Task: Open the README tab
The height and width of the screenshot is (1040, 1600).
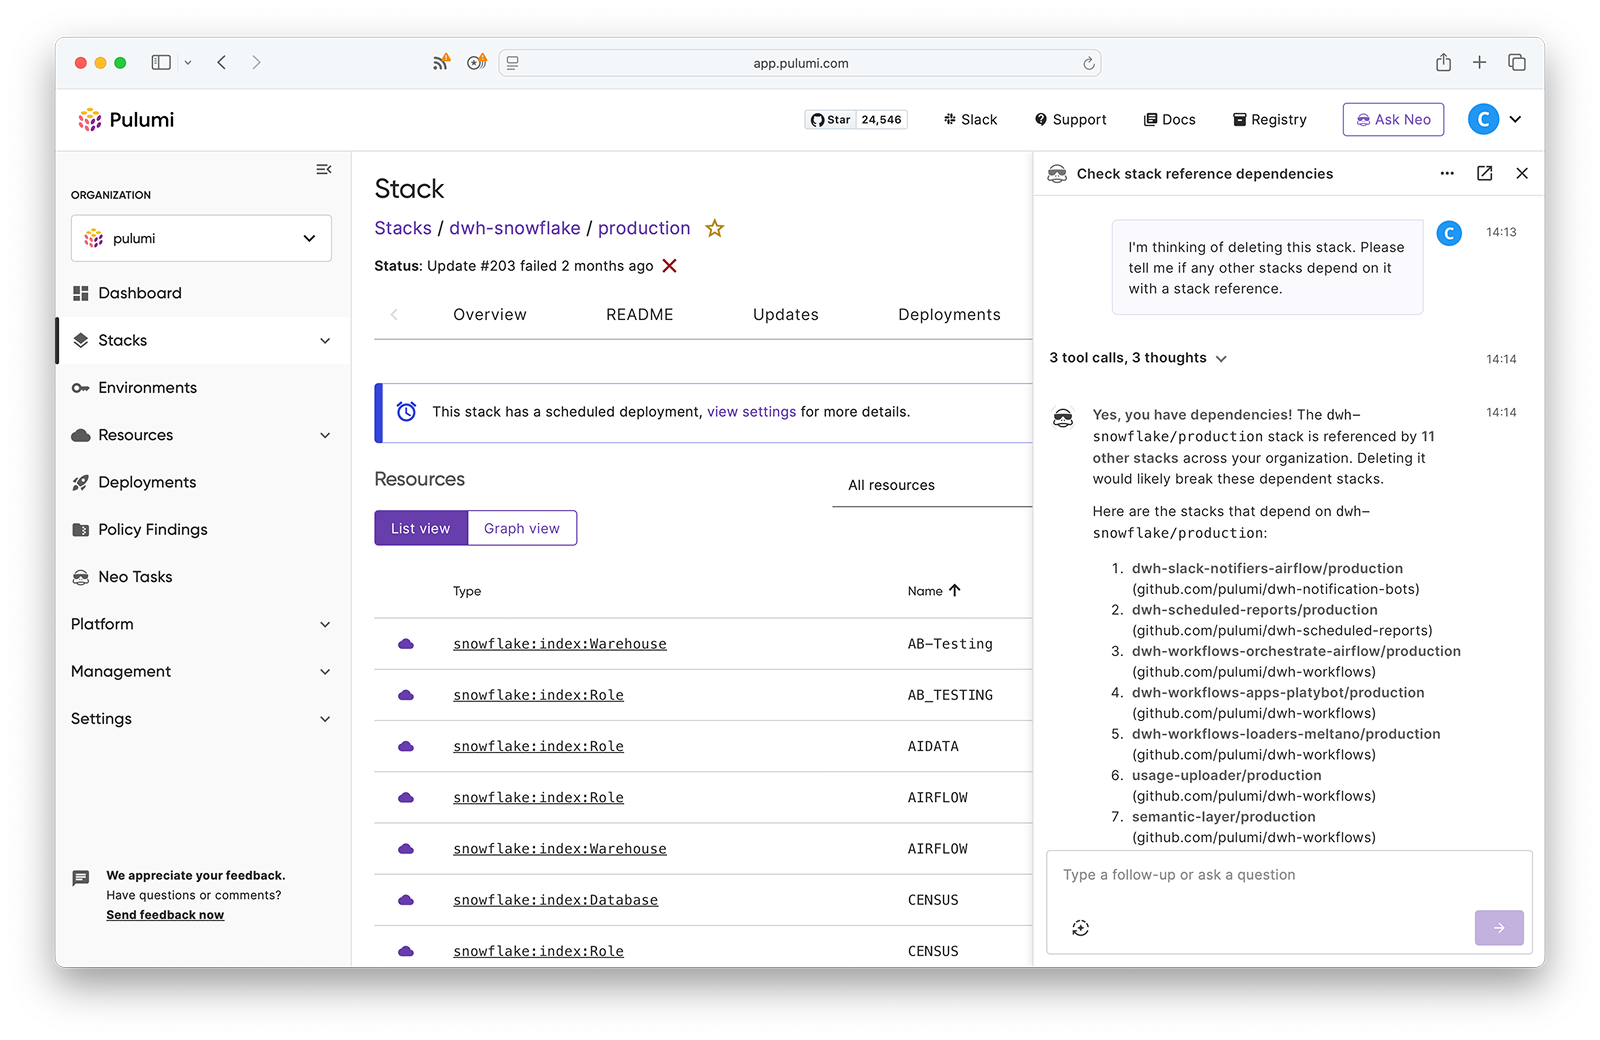Action: coord(639,315)
